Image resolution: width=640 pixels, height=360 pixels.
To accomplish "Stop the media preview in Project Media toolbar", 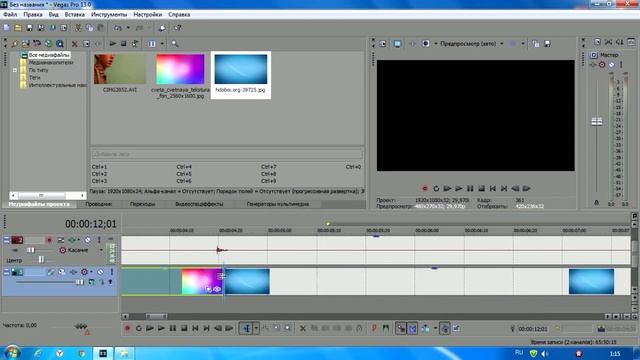I will click(x=123, y=44).
